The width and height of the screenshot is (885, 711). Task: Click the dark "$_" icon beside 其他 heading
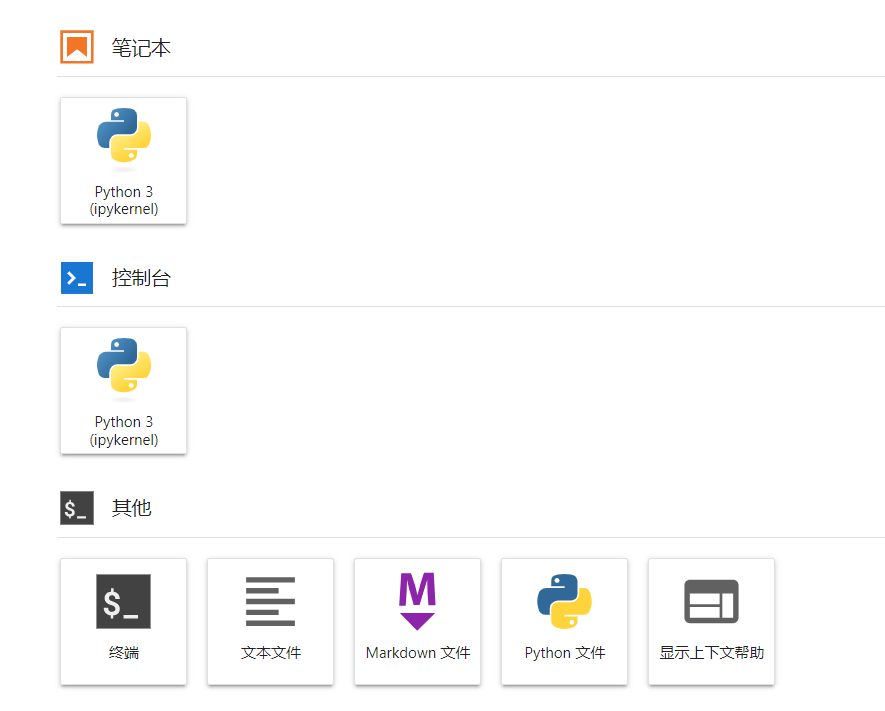77,508
